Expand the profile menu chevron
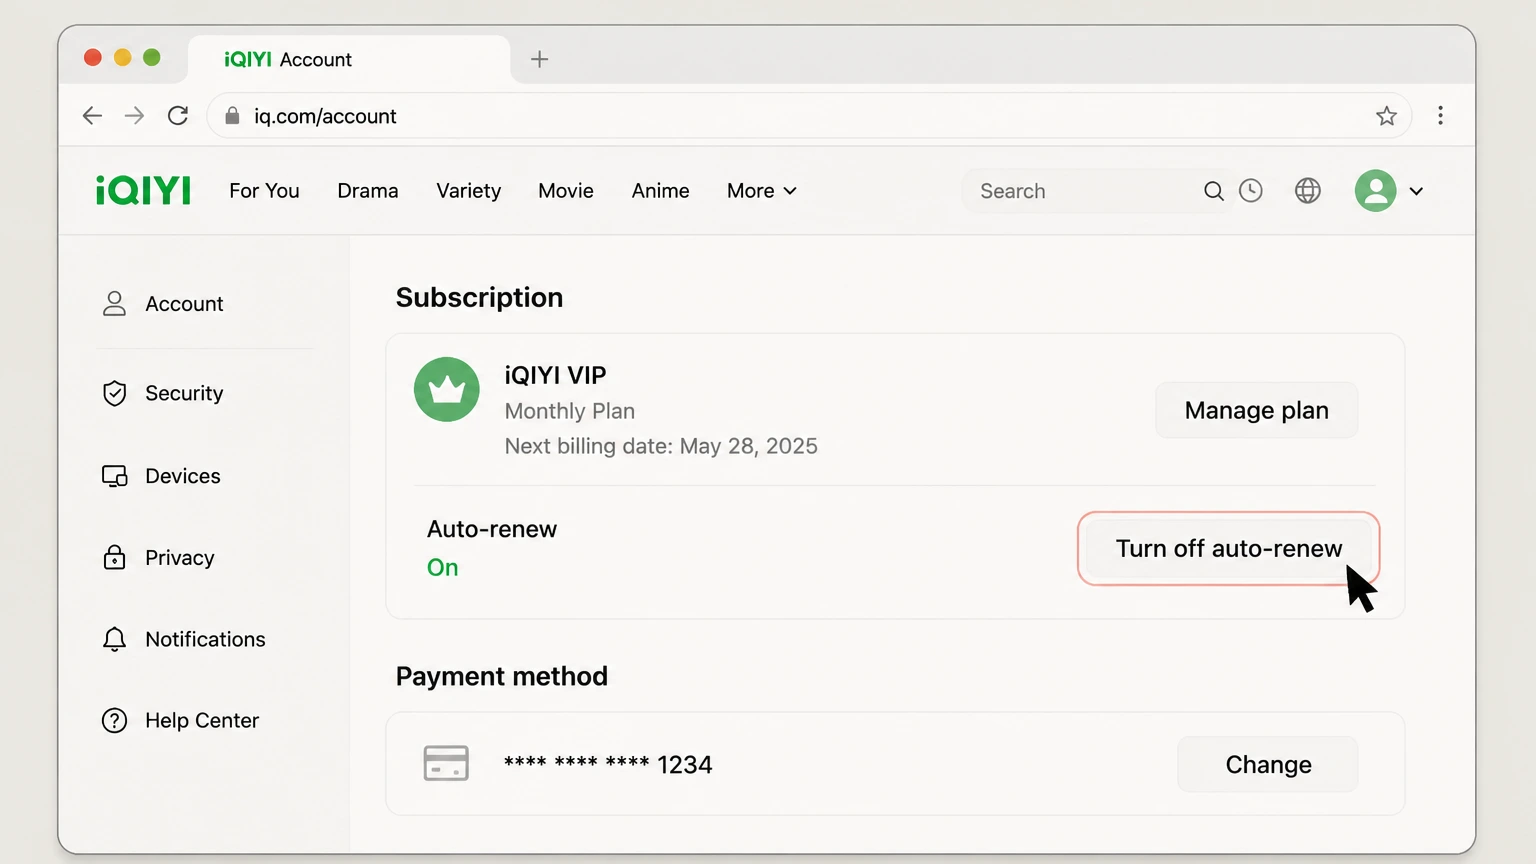Screen dimensions: 1536x864 point(1416,191)
